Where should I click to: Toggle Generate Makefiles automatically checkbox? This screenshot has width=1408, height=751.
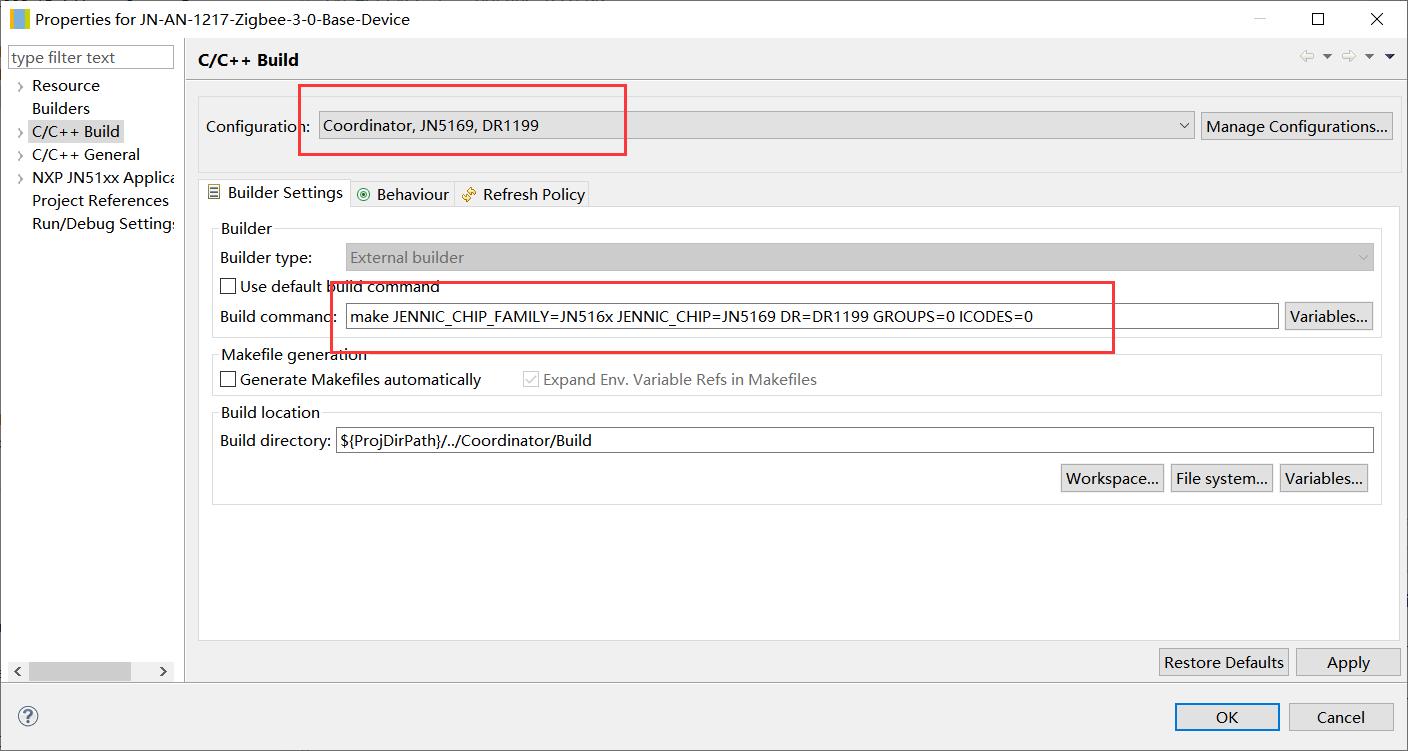[x=228, y=379]
